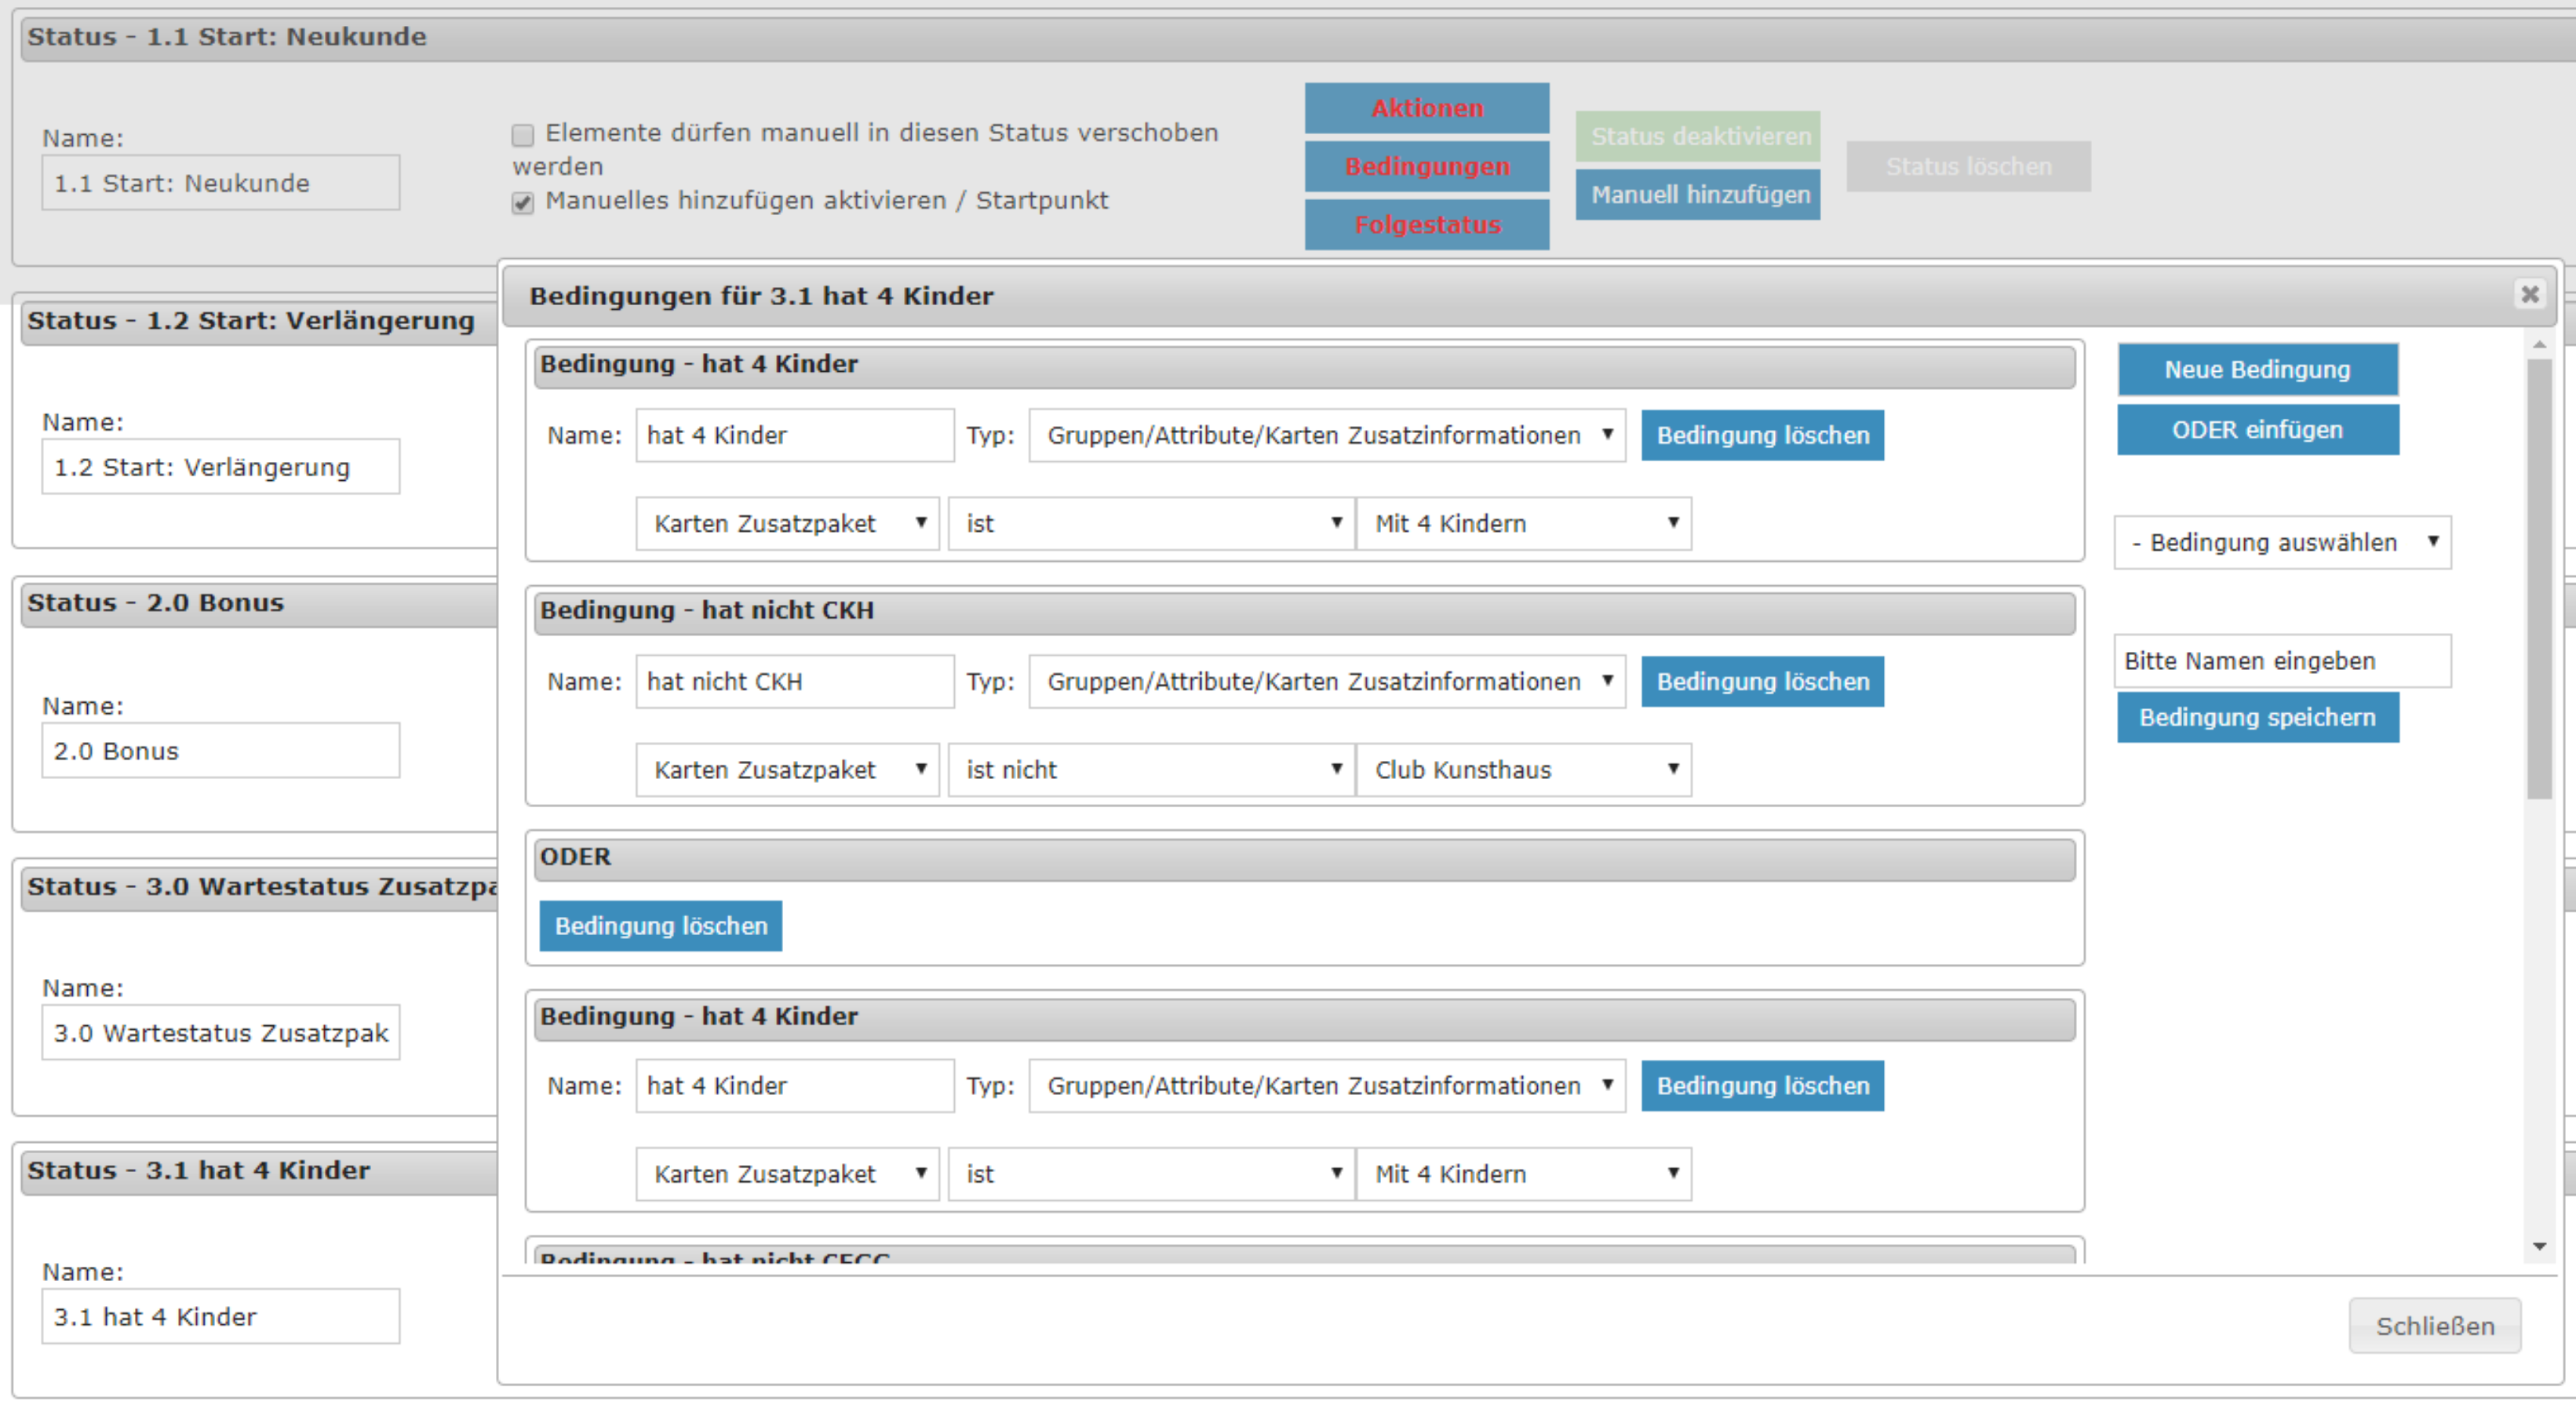This screenshot has height=1412, width=2576.
Task: Click Manuell hinzufügen button
Action: tap(1698, 194)
